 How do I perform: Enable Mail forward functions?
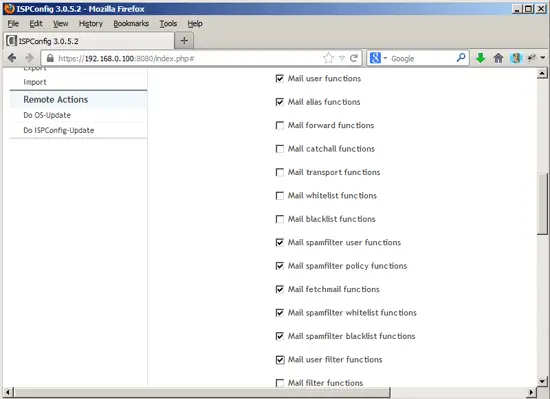pyautogui.click(x=280, y=125)
